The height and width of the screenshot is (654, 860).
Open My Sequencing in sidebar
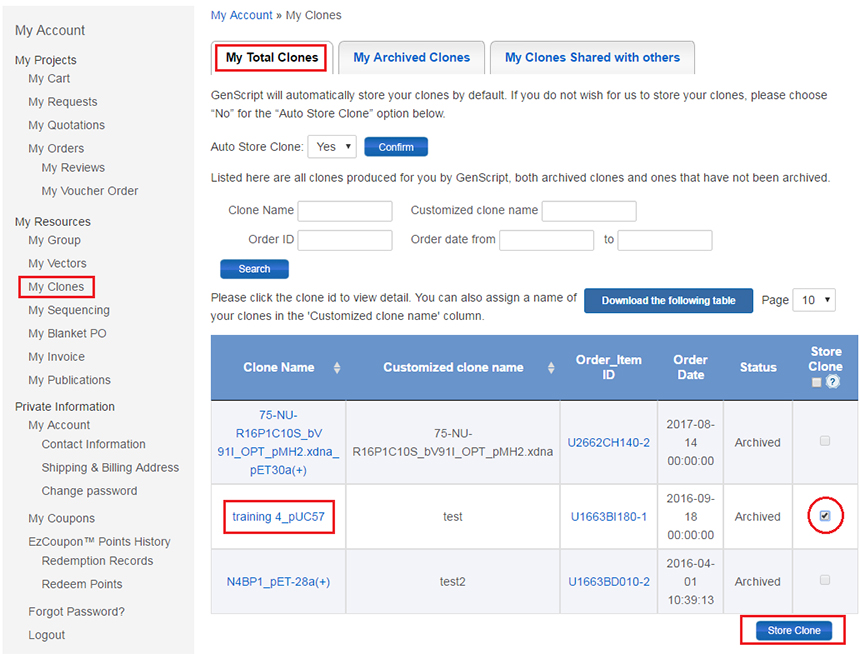(x=69, y=311)
